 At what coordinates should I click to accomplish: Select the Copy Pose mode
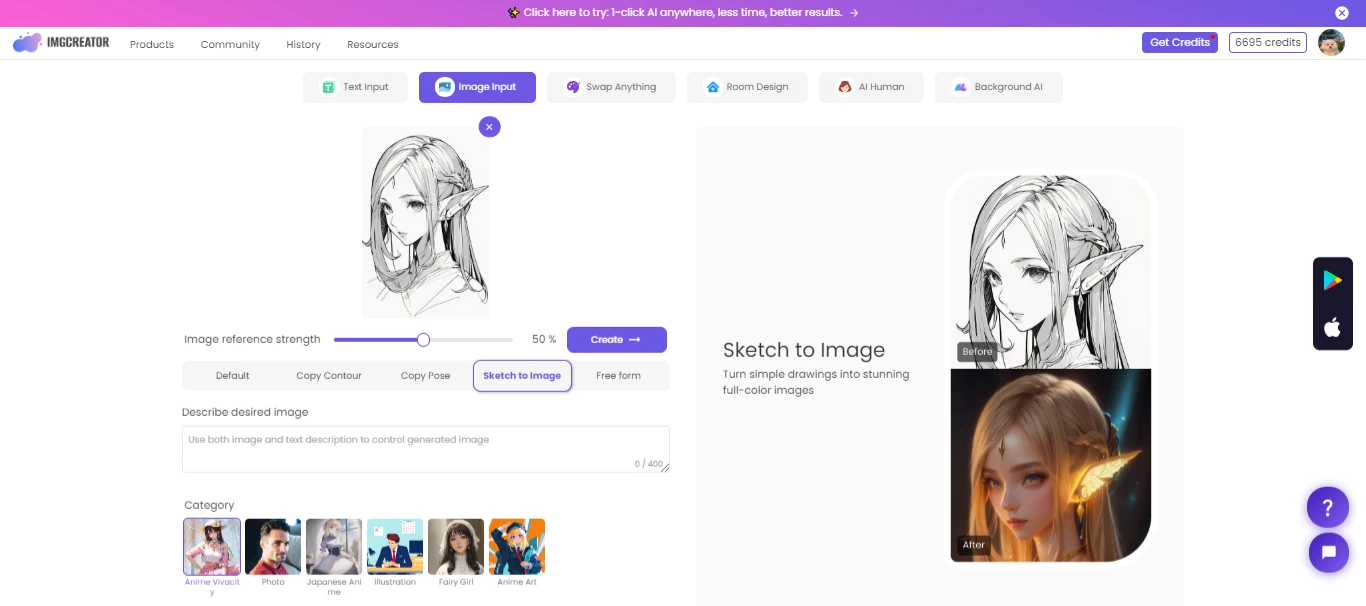point(425,376)
